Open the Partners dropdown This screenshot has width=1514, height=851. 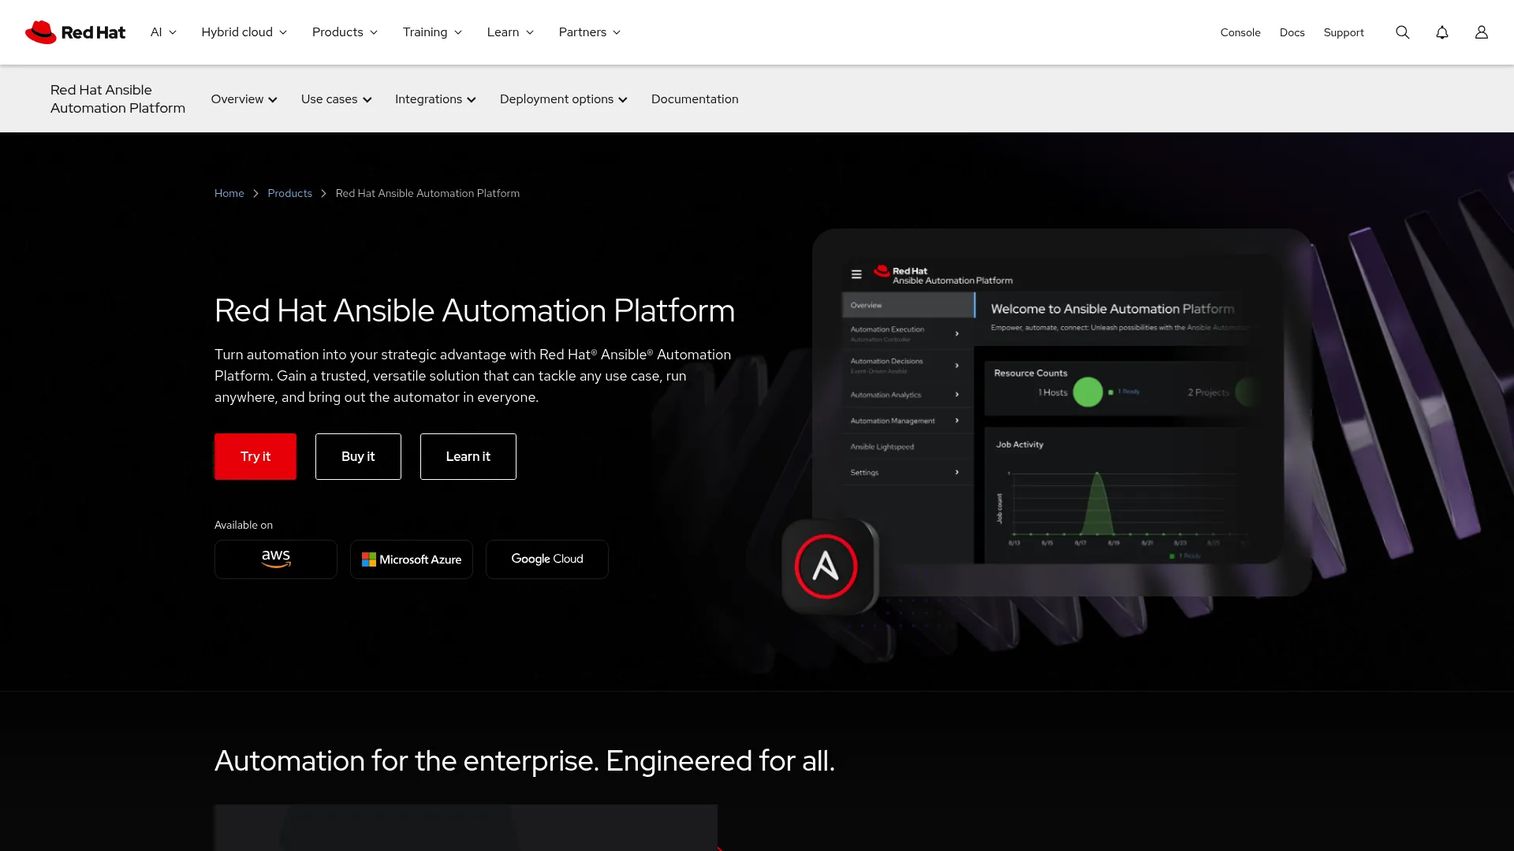click(x=589, y=32)
